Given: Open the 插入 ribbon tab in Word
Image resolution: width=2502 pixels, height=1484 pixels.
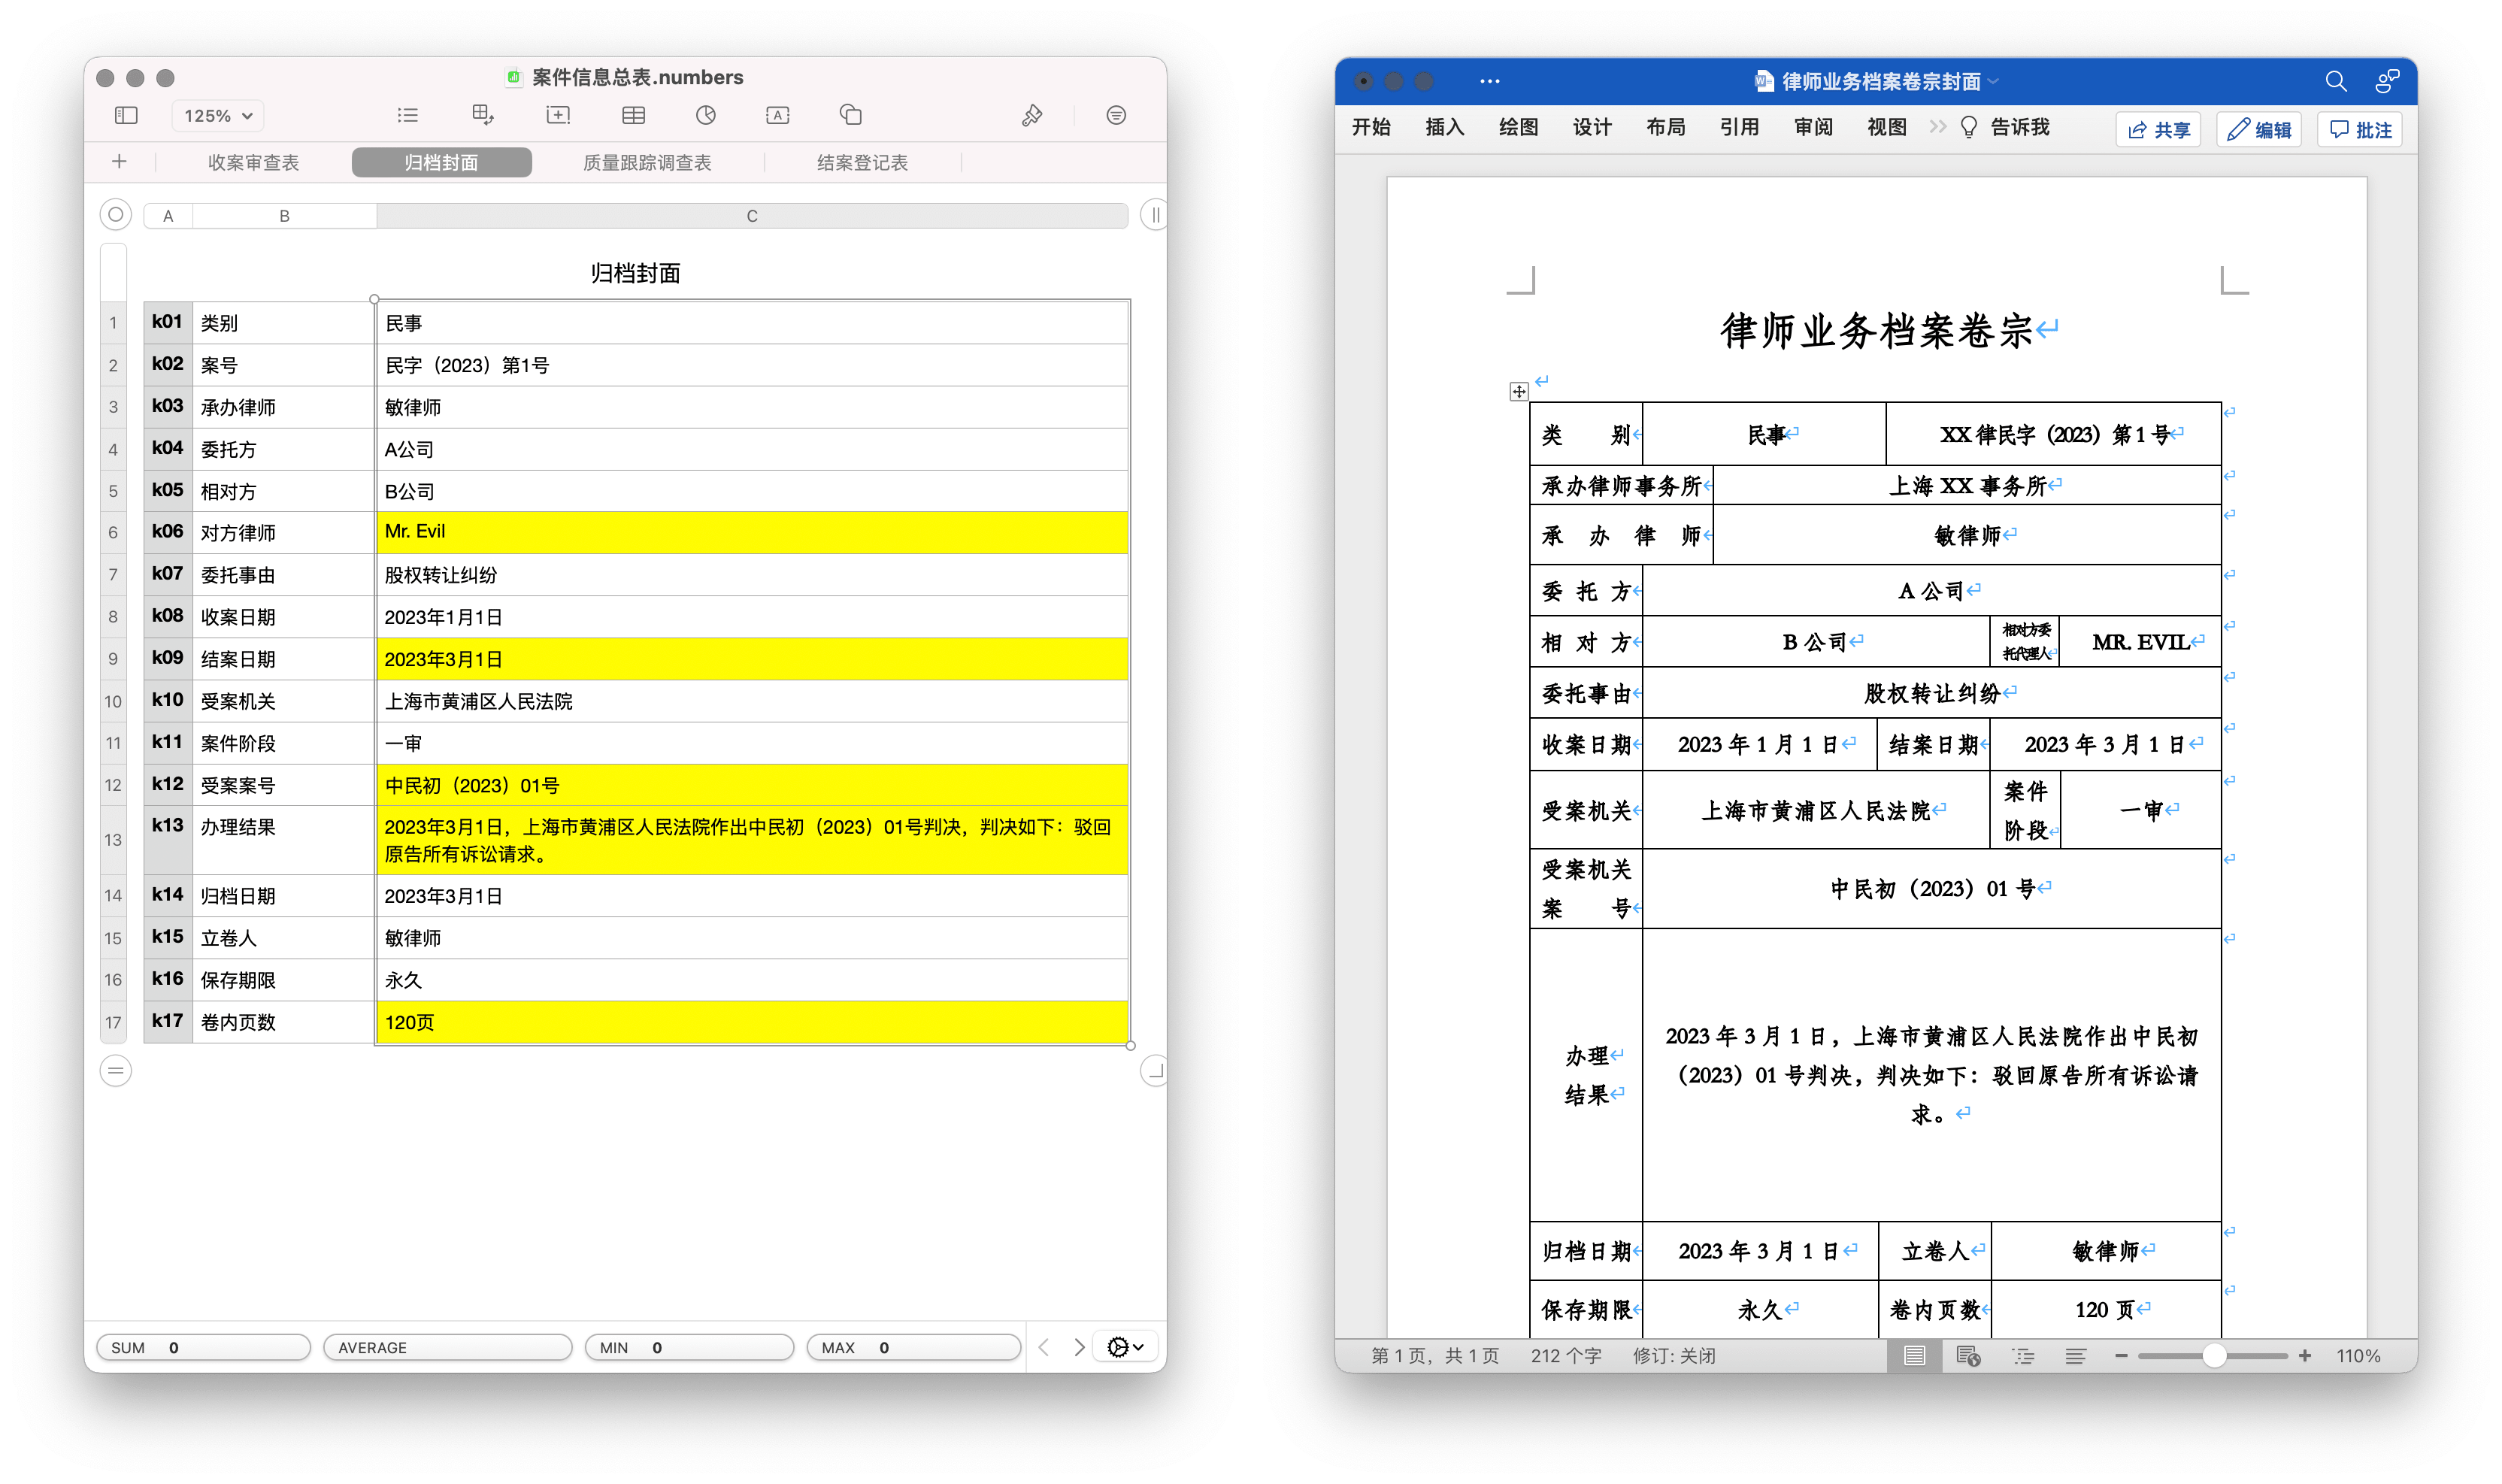Looking at the screenshot, I should click(1444, 127).
